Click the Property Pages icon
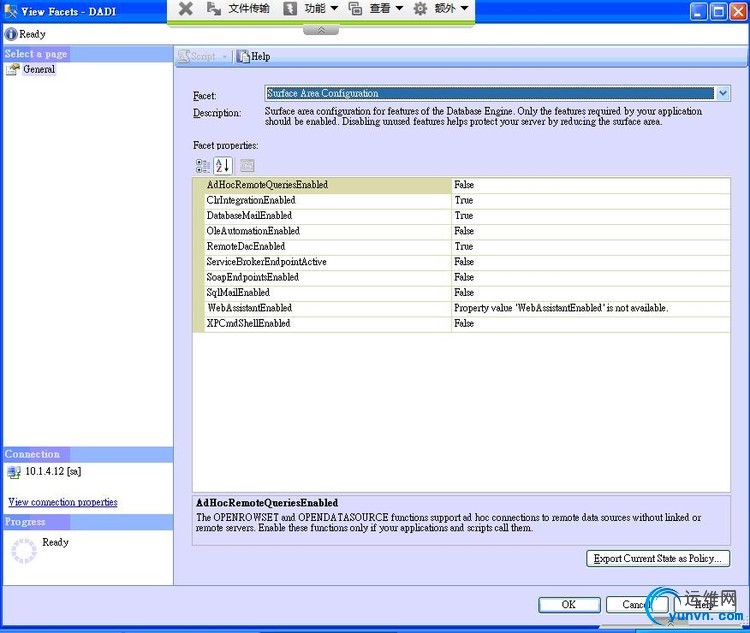 pos(247,166)
